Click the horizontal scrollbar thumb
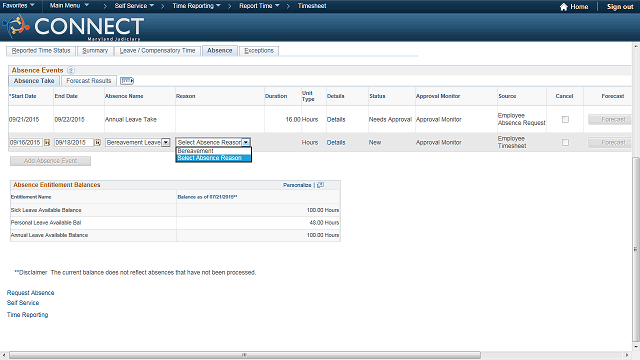Viewport: 640px width, 360px height. click(x=244, y=355)
